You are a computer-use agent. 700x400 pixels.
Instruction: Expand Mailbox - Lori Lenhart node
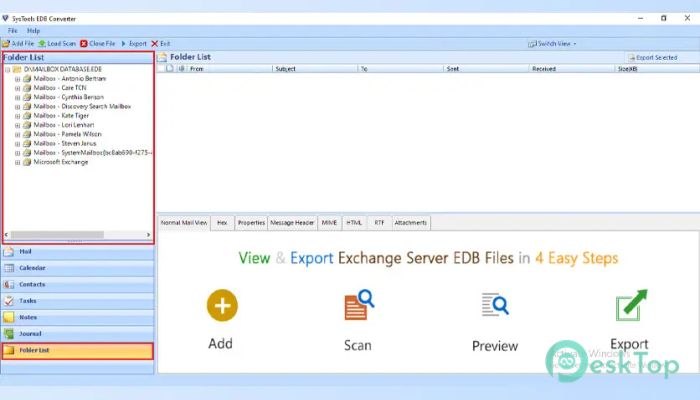[x=17, y=125]
